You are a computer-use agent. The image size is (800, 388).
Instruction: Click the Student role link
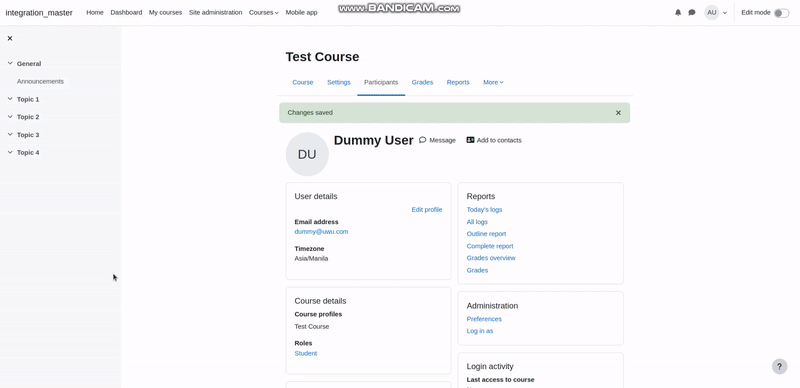[306, 353]
